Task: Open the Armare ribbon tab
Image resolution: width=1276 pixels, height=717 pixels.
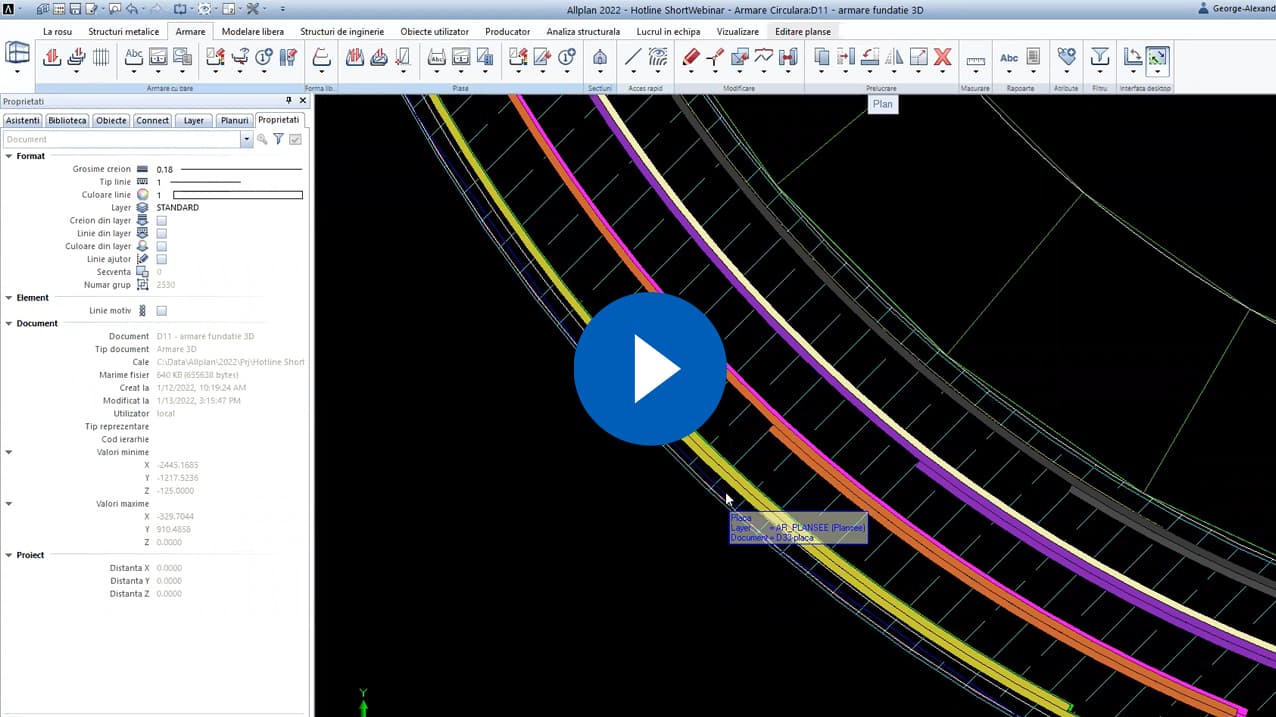Action: (190, 32)
